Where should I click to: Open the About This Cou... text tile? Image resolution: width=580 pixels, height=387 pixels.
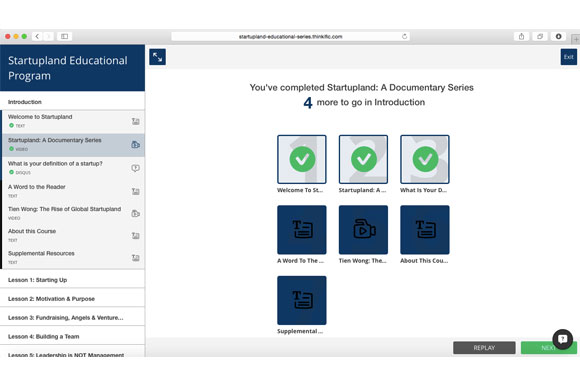(425, 230)
